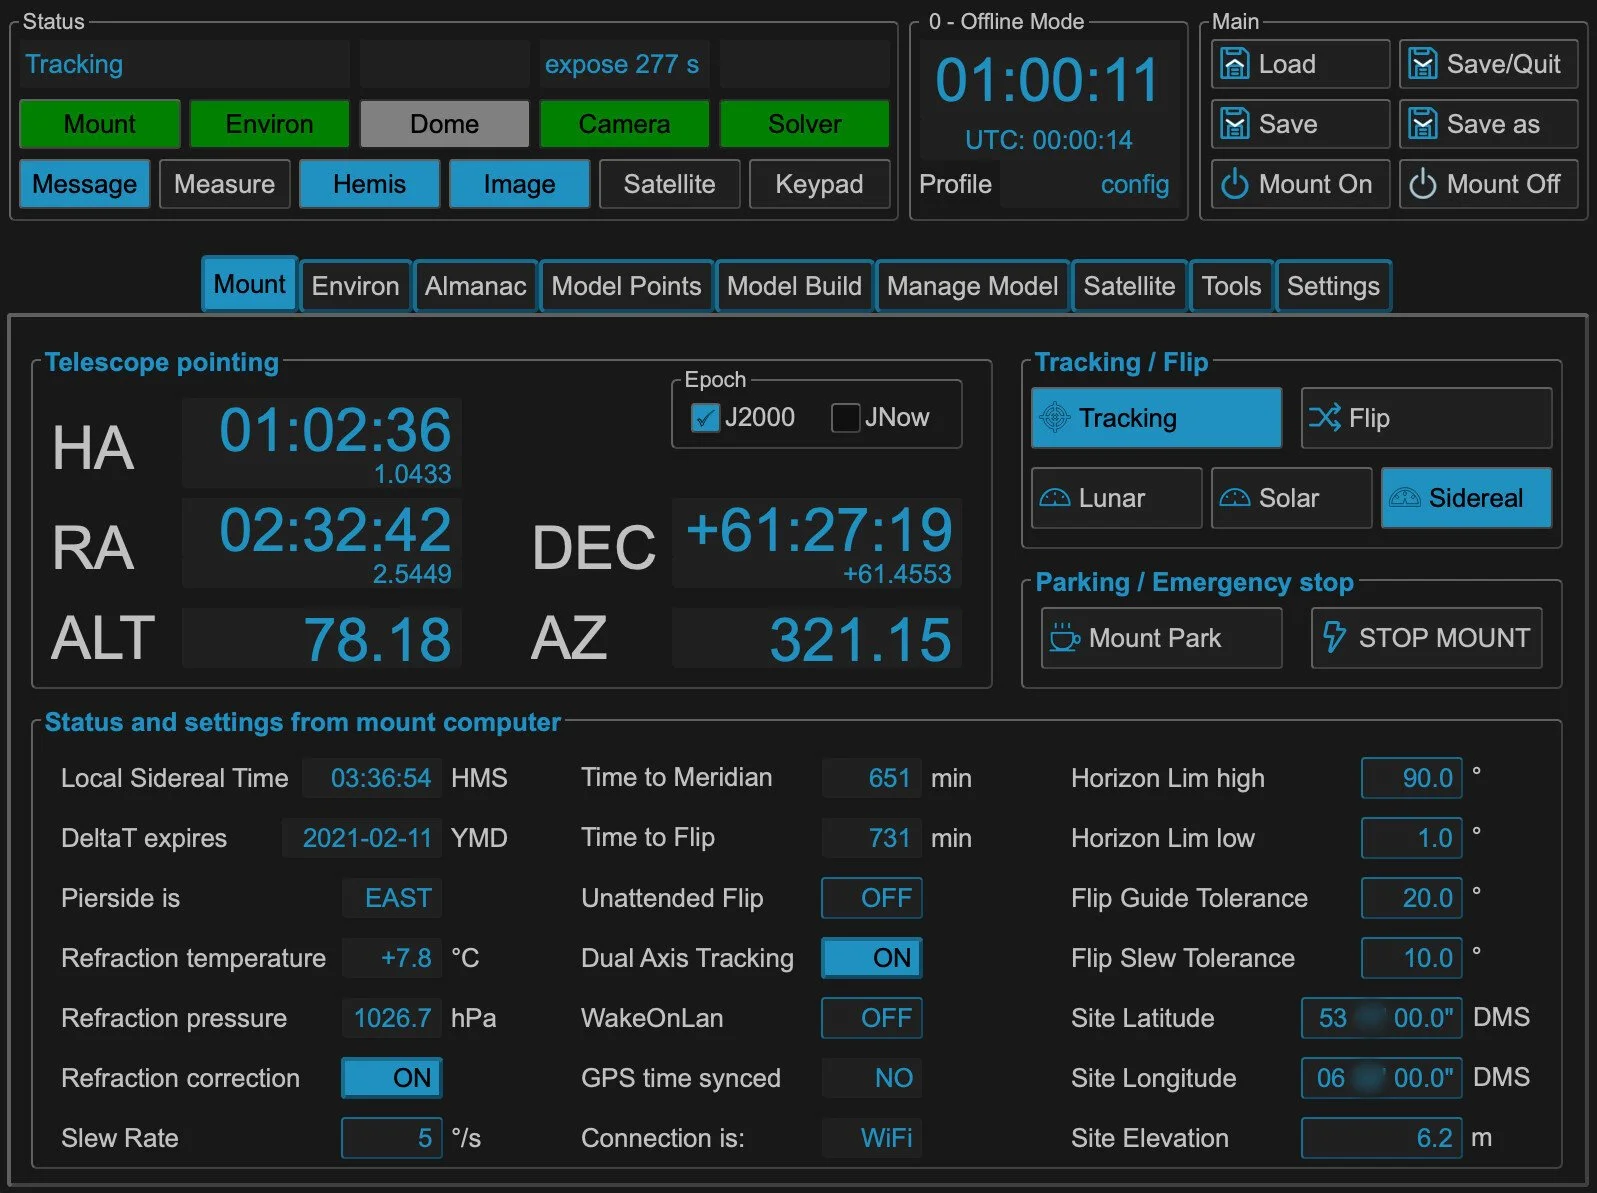Viewport: 1597px width, 1193px height.
Task: Click the 'Tracking' status text at top-left
Action: [74, 64]
